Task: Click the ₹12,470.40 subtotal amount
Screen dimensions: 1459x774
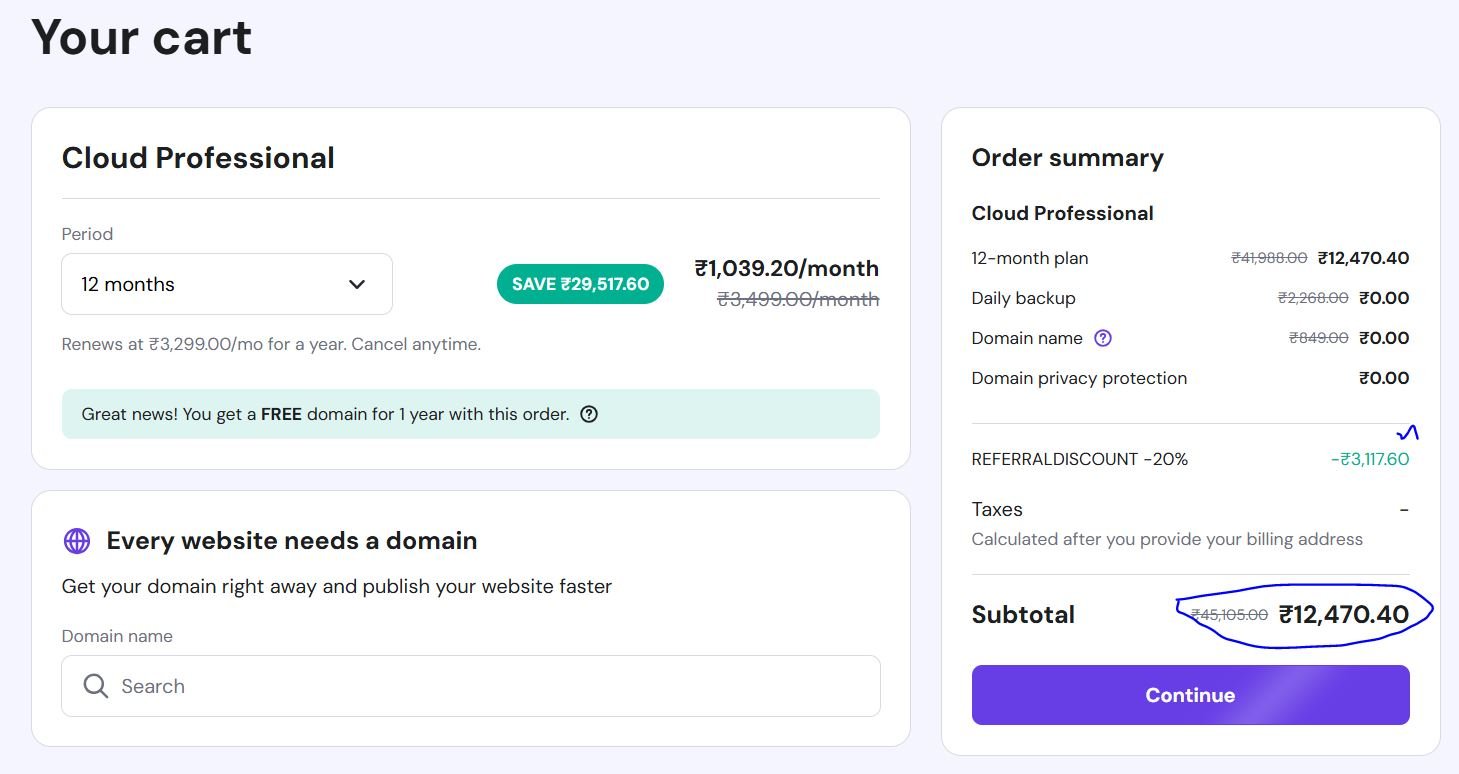Action: click(1343, 614)
